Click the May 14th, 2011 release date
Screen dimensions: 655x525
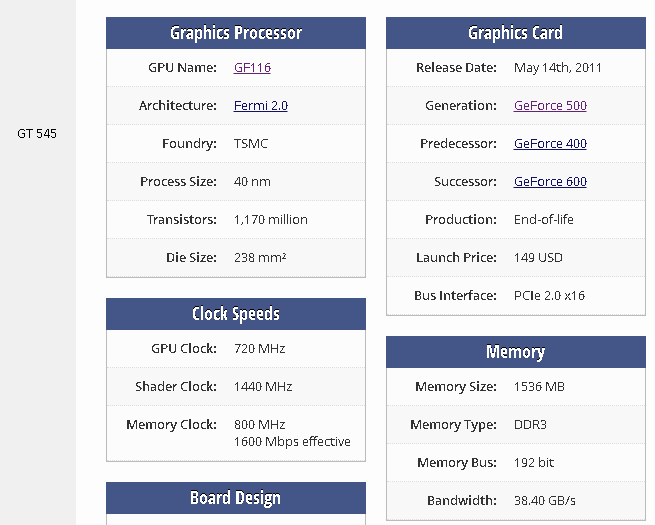click(x=558, y=68)
